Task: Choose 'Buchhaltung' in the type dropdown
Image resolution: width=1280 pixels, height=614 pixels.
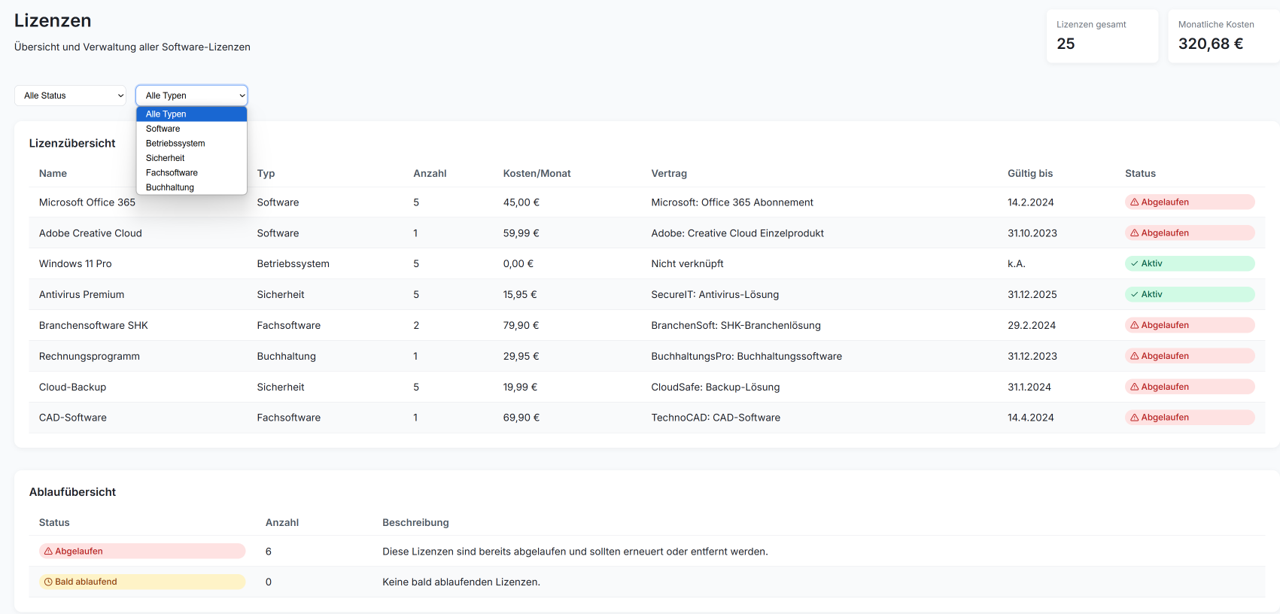Action: (170, 187)
